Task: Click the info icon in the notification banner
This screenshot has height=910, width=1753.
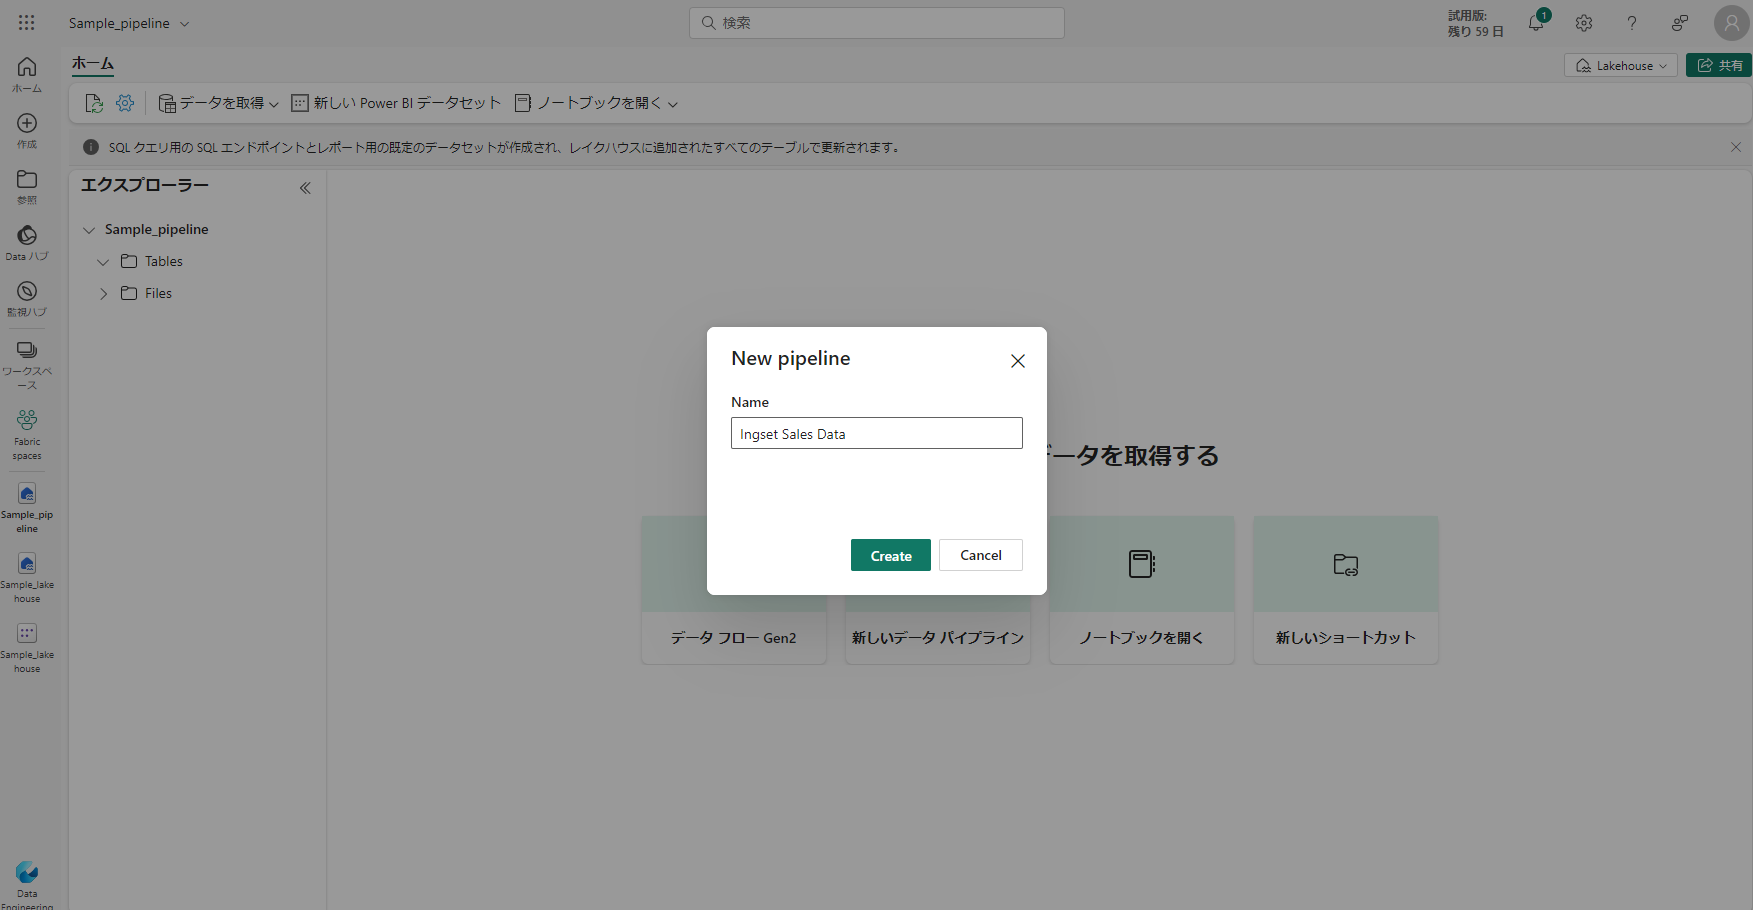Action: pyautogui.click(x=91, y=147)
